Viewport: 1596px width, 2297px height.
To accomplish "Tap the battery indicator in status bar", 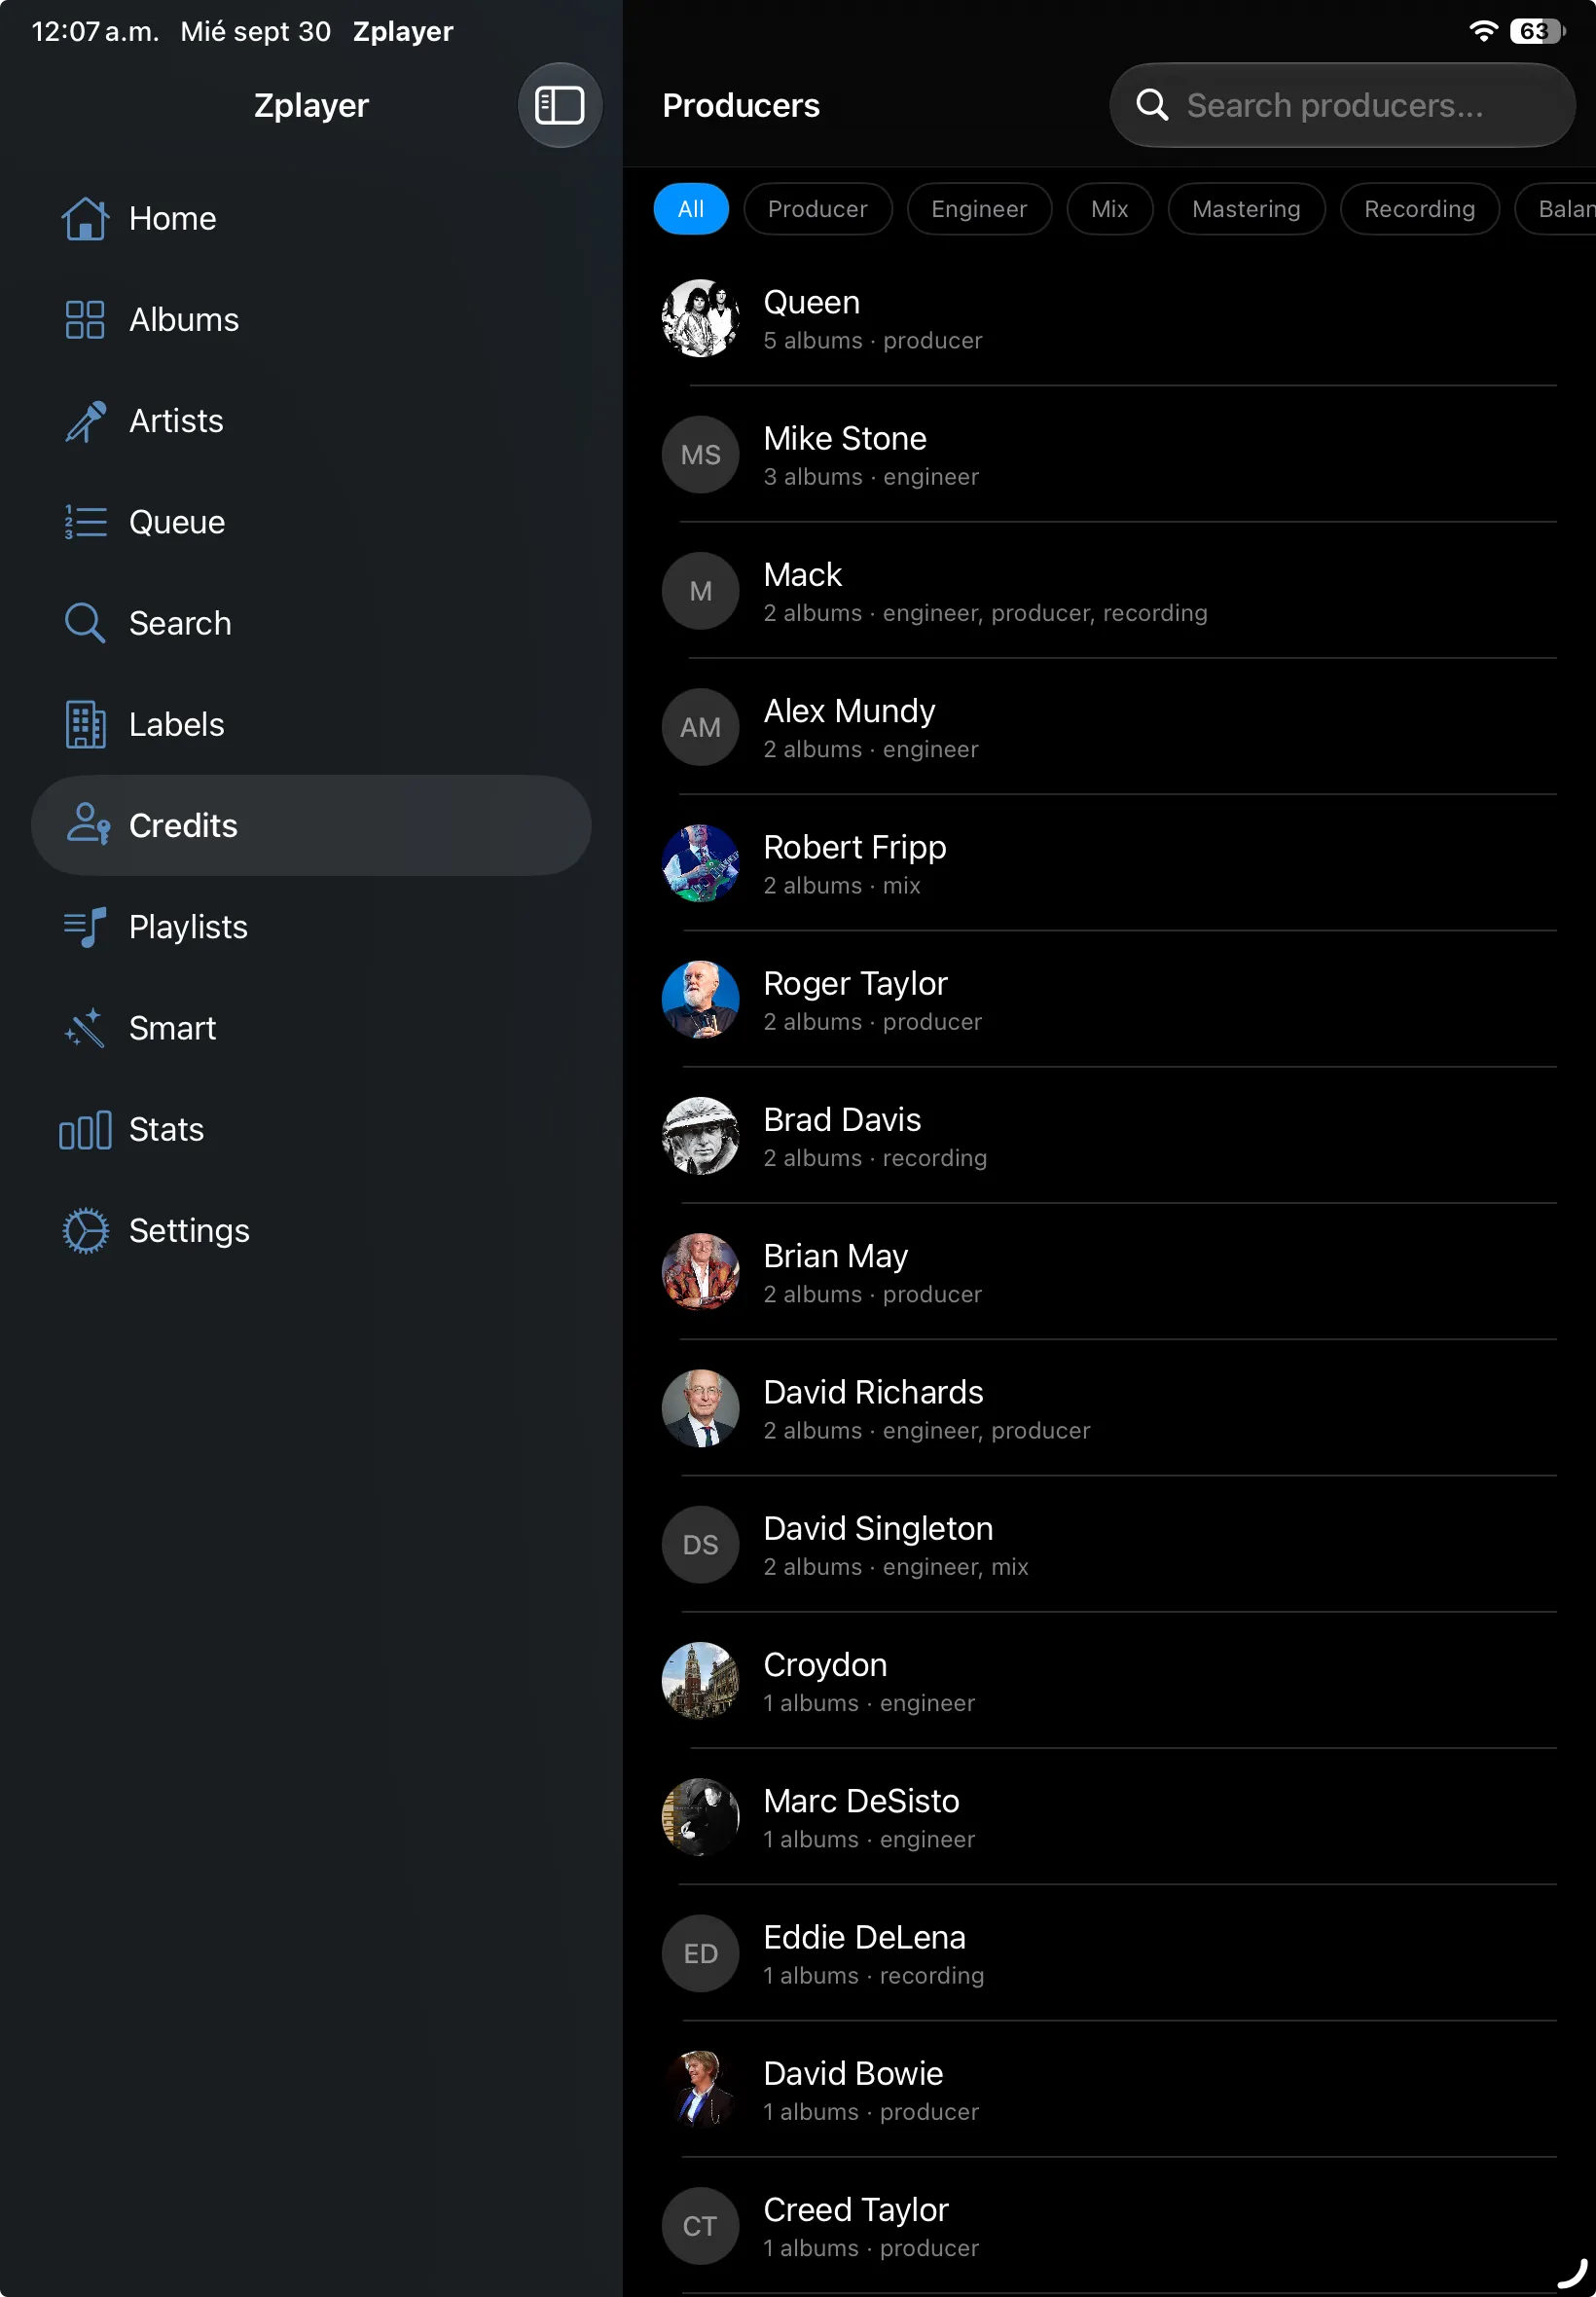I will [x=1537, y=31].
